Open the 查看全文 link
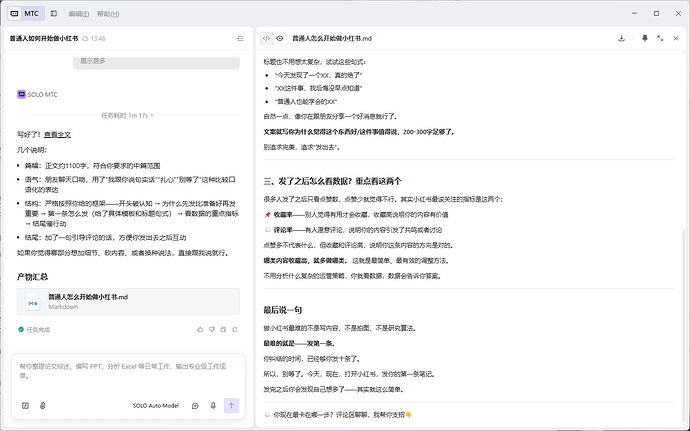The image size is (690, 431). coord(57,135)
